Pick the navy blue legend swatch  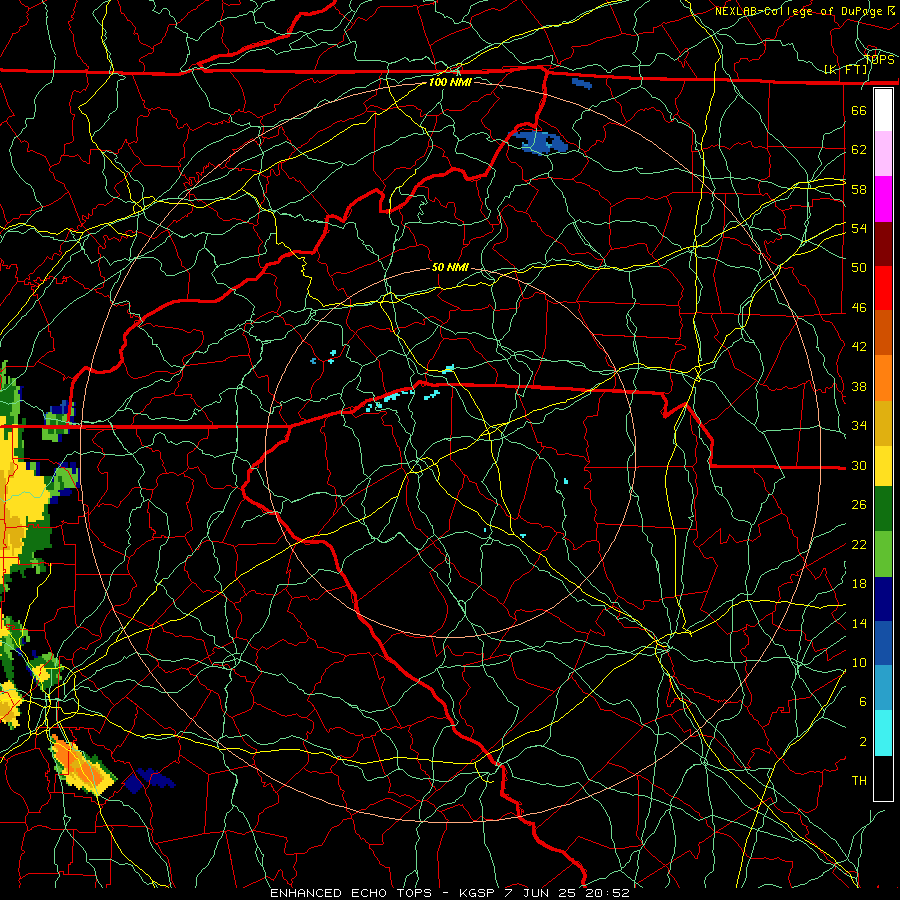point(883,599)
